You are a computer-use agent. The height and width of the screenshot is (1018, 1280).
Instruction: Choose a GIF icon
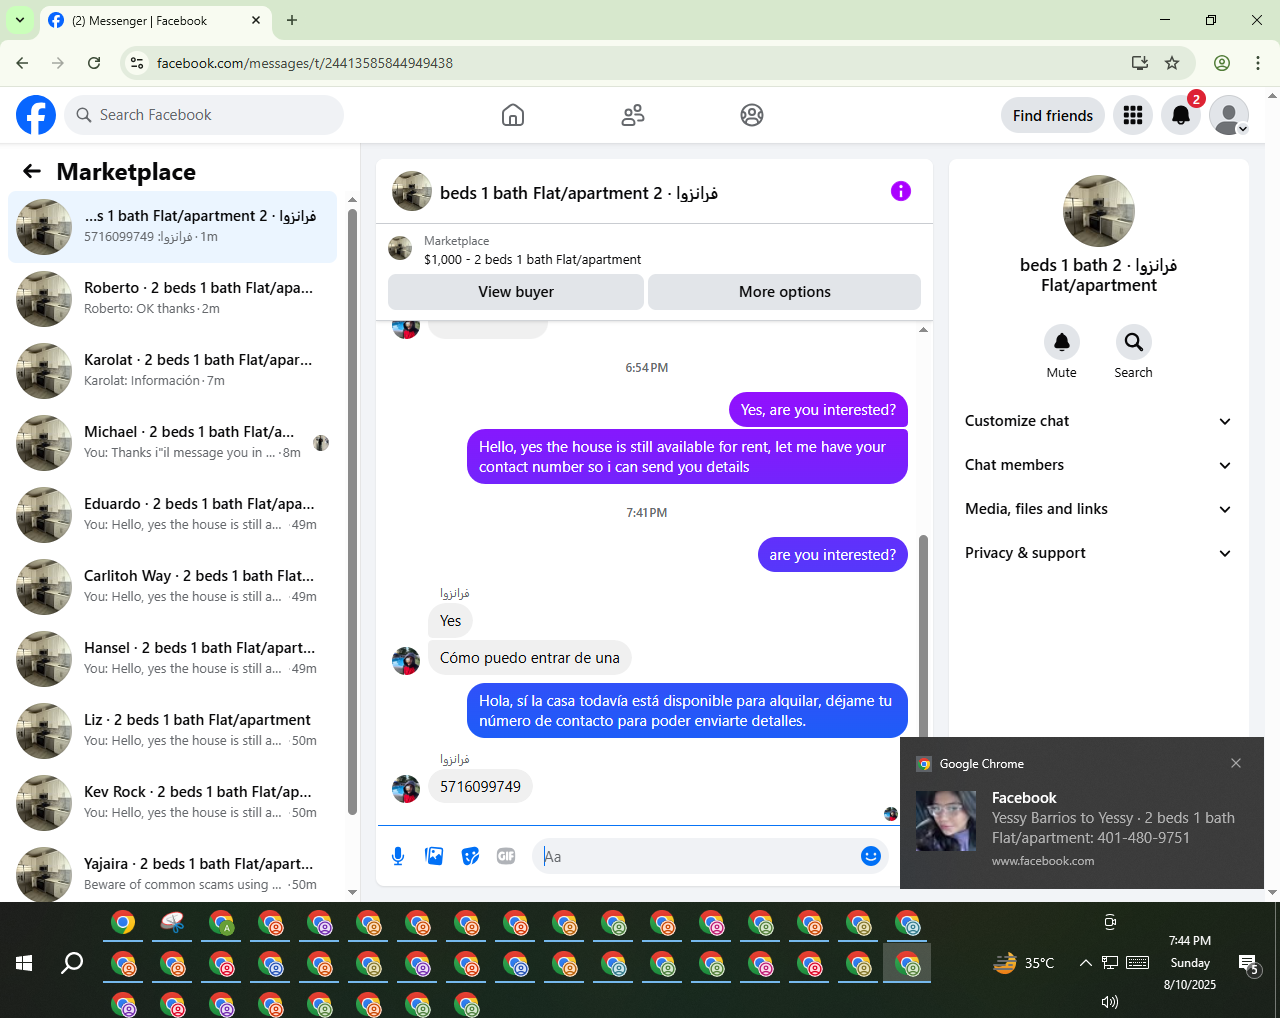[x=506, y=856]
